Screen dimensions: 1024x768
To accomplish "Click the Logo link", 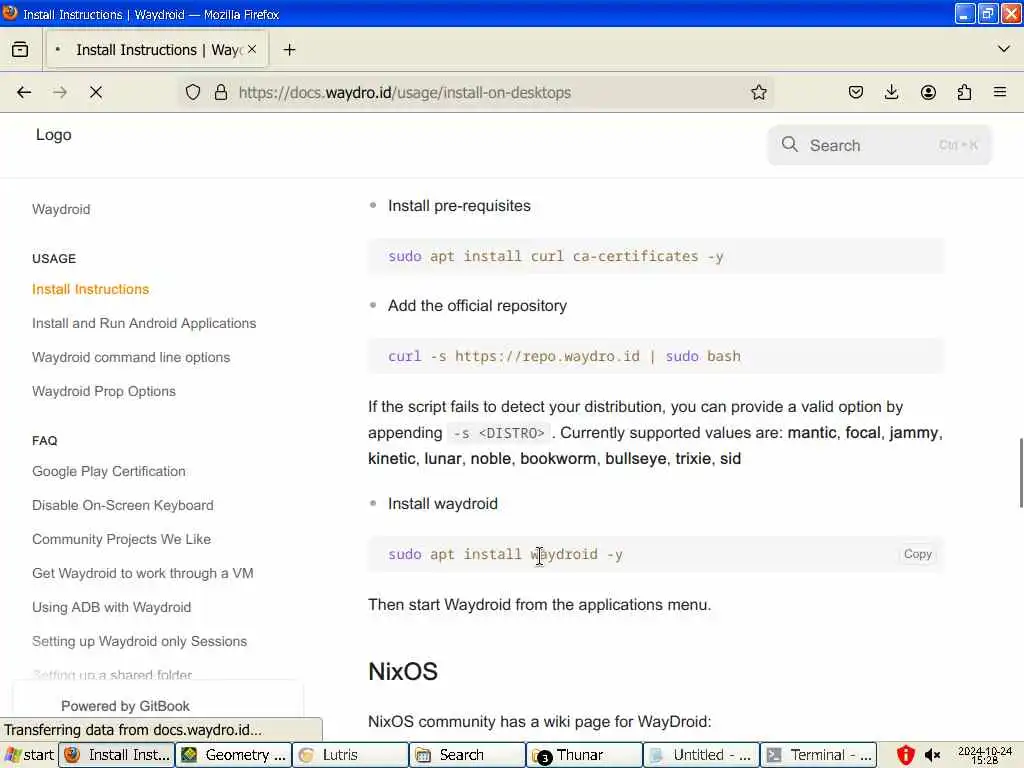I will (x=54, y=135).
